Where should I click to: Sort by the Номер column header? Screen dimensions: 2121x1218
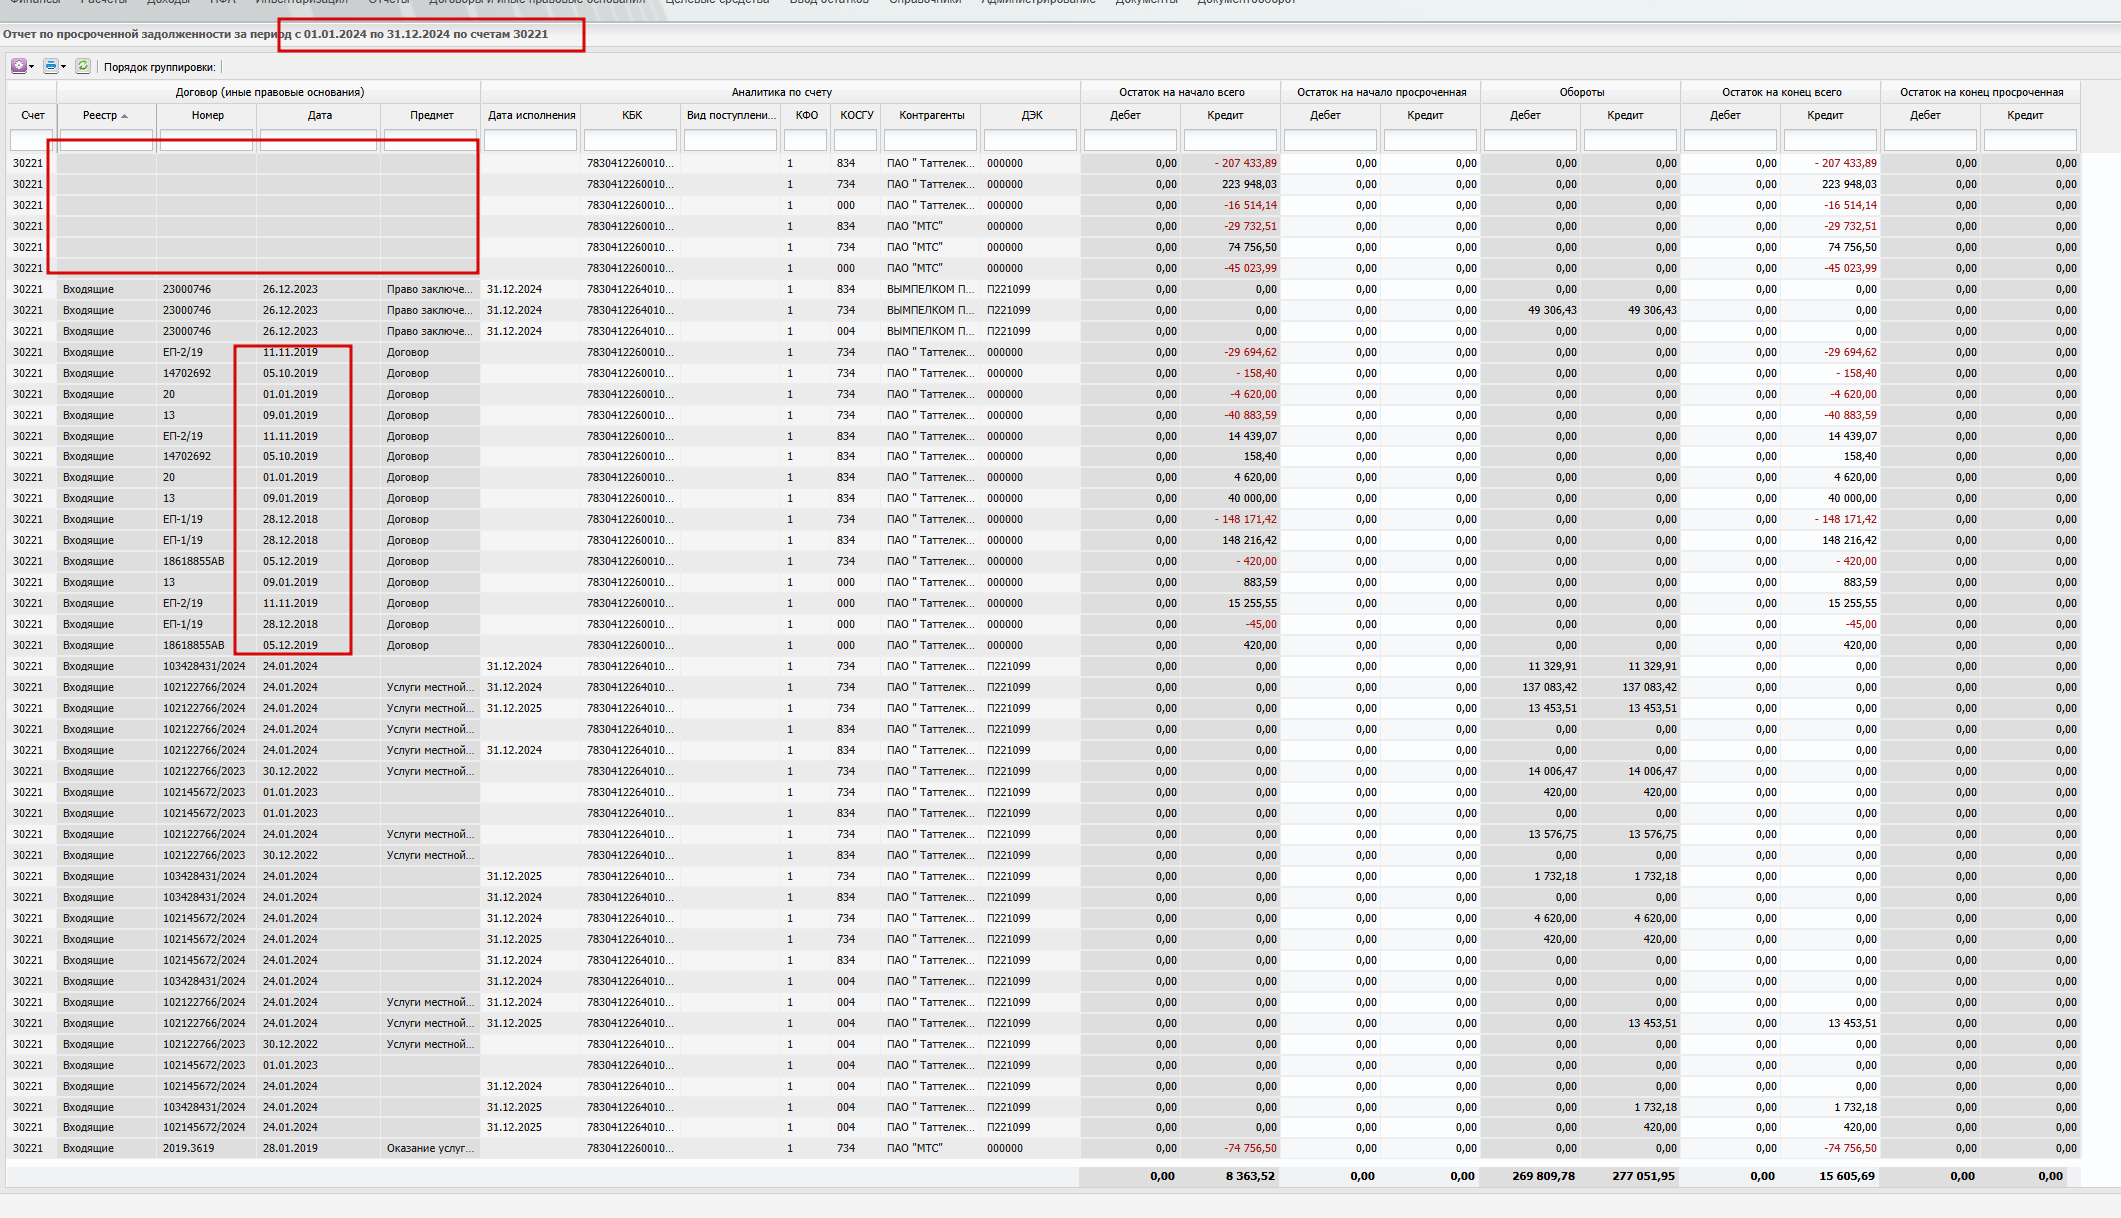point(208,115)
